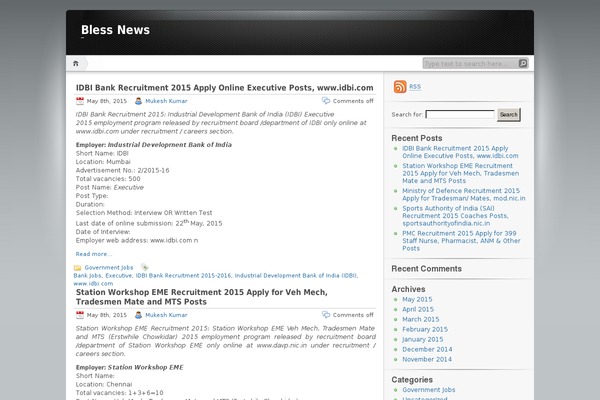Viewport: 600px width, 400px height.
Task: Click the home icon in navigation bar
Action: point(76,64)
